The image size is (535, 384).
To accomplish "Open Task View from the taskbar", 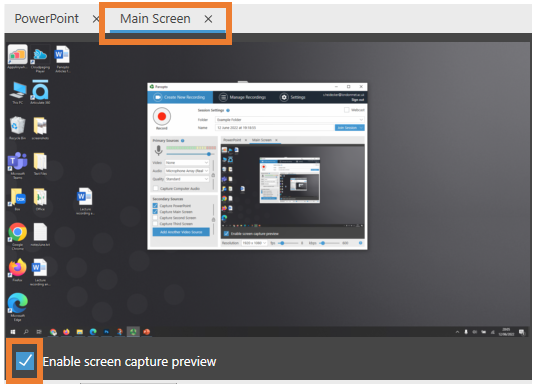I will click(39, 332).
